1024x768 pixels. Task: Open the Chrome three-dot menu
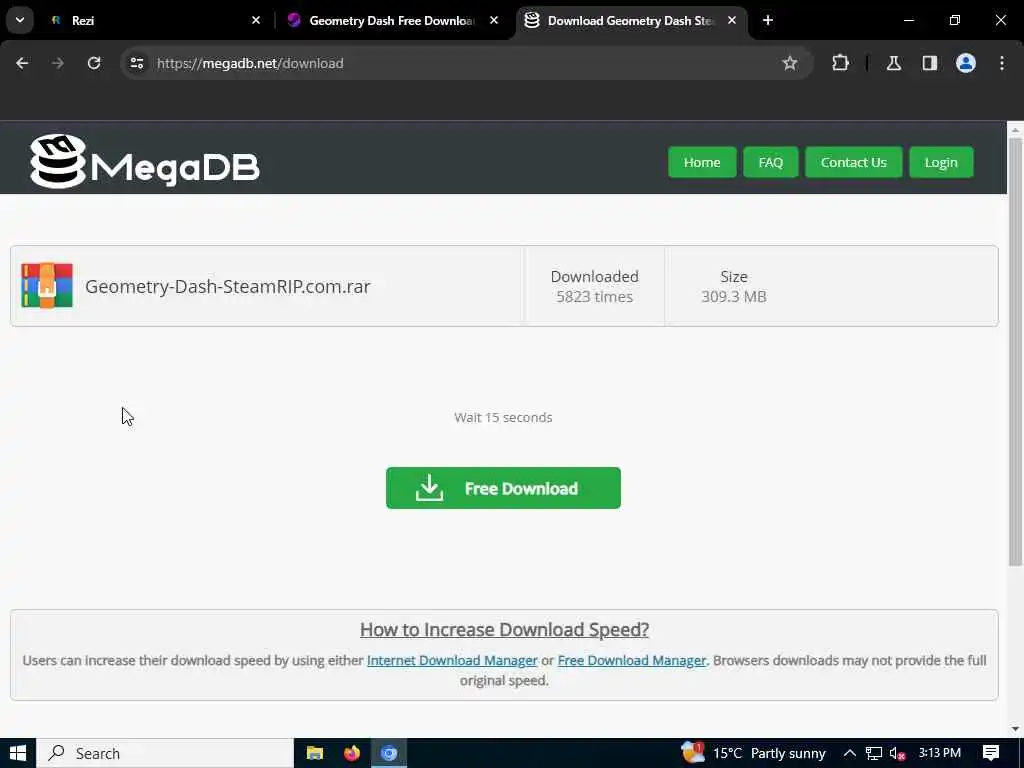(x=1002, y=63)
